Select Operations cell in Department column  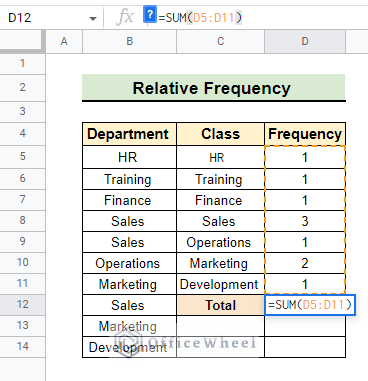click(x=129, y=263)
